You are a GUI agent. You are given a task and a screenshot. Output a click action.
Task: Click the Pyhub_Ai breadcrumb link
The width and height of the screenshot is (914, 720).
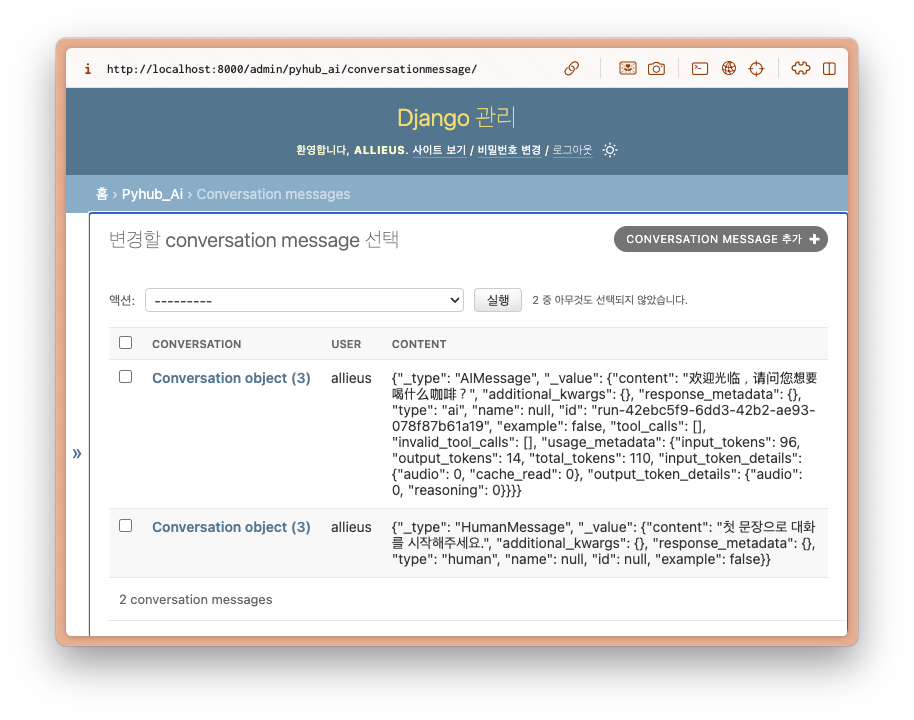(x=152, y=194)
